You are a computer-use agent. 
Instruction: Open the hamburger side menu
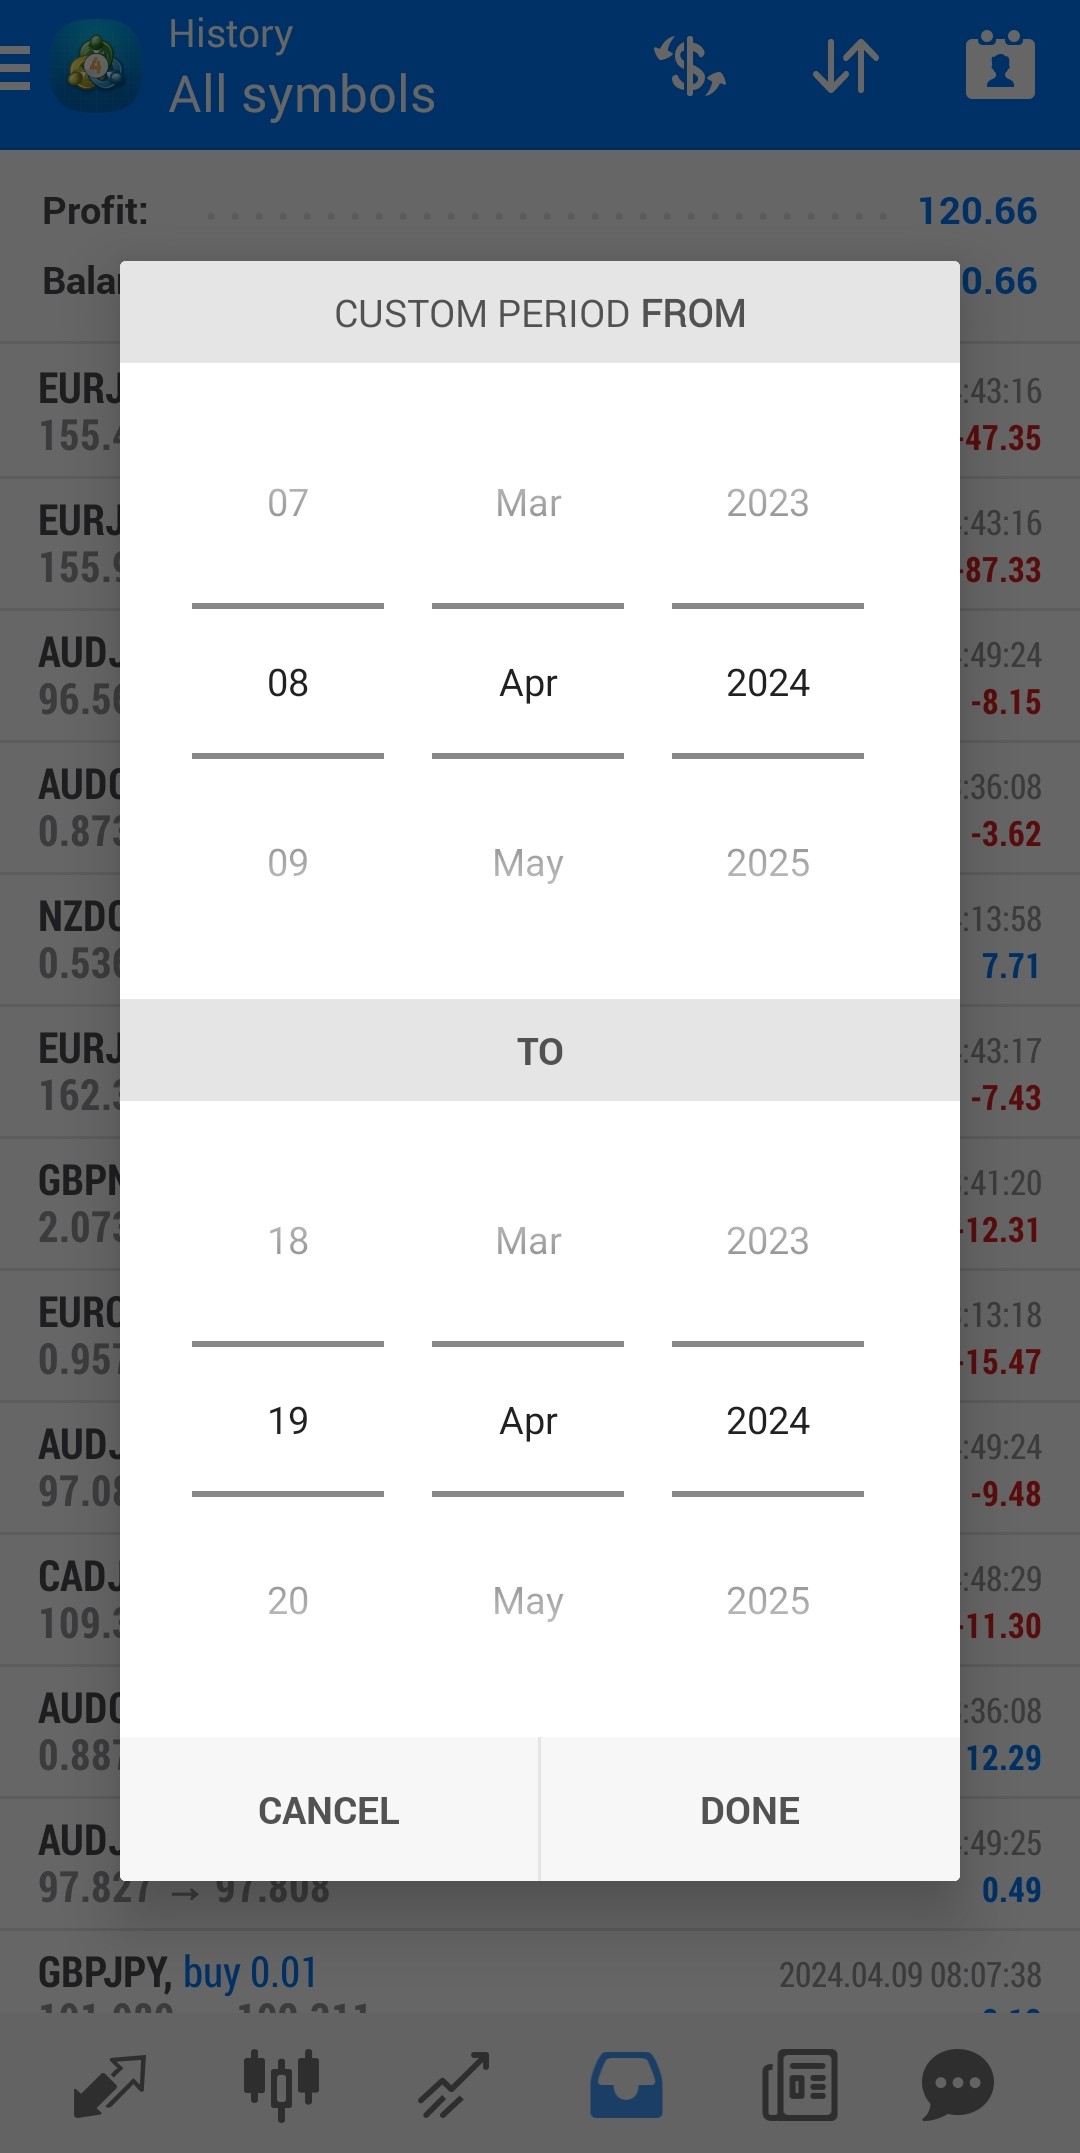pyautogui.click(x=16, y=68)
